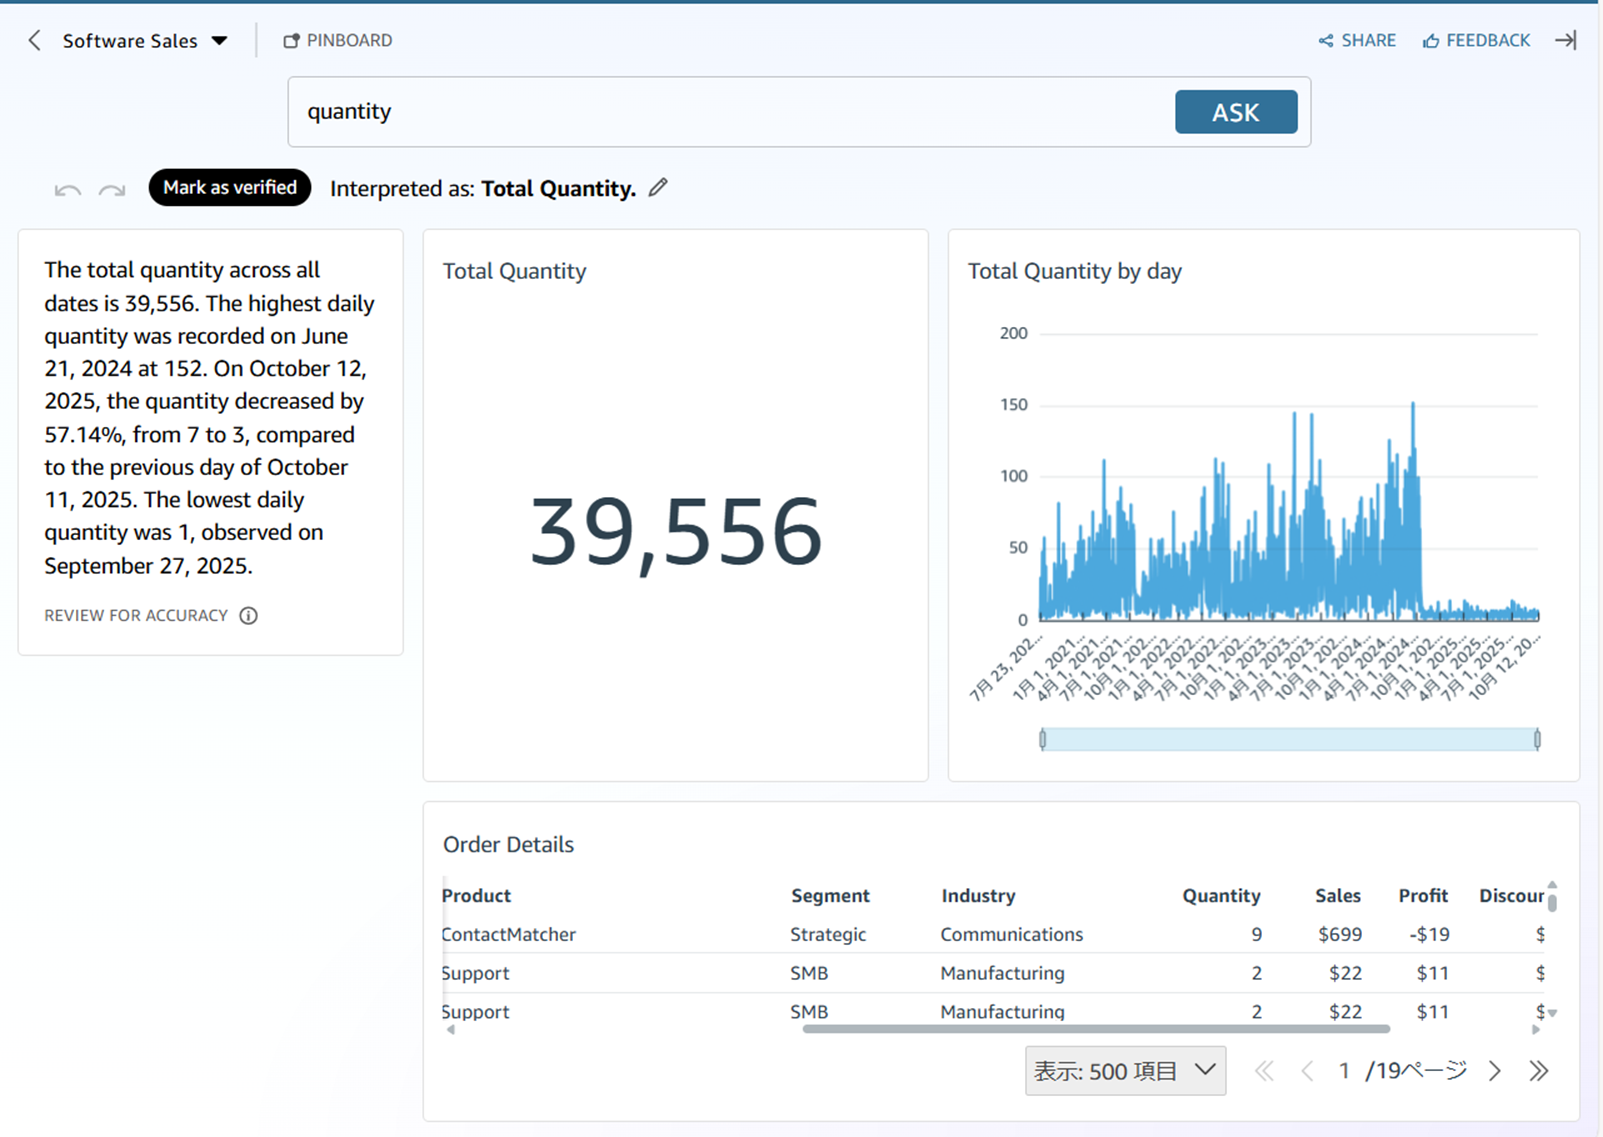Open Review for accuracy info icon
The image size is (1603, 1137).
point(249,616)
